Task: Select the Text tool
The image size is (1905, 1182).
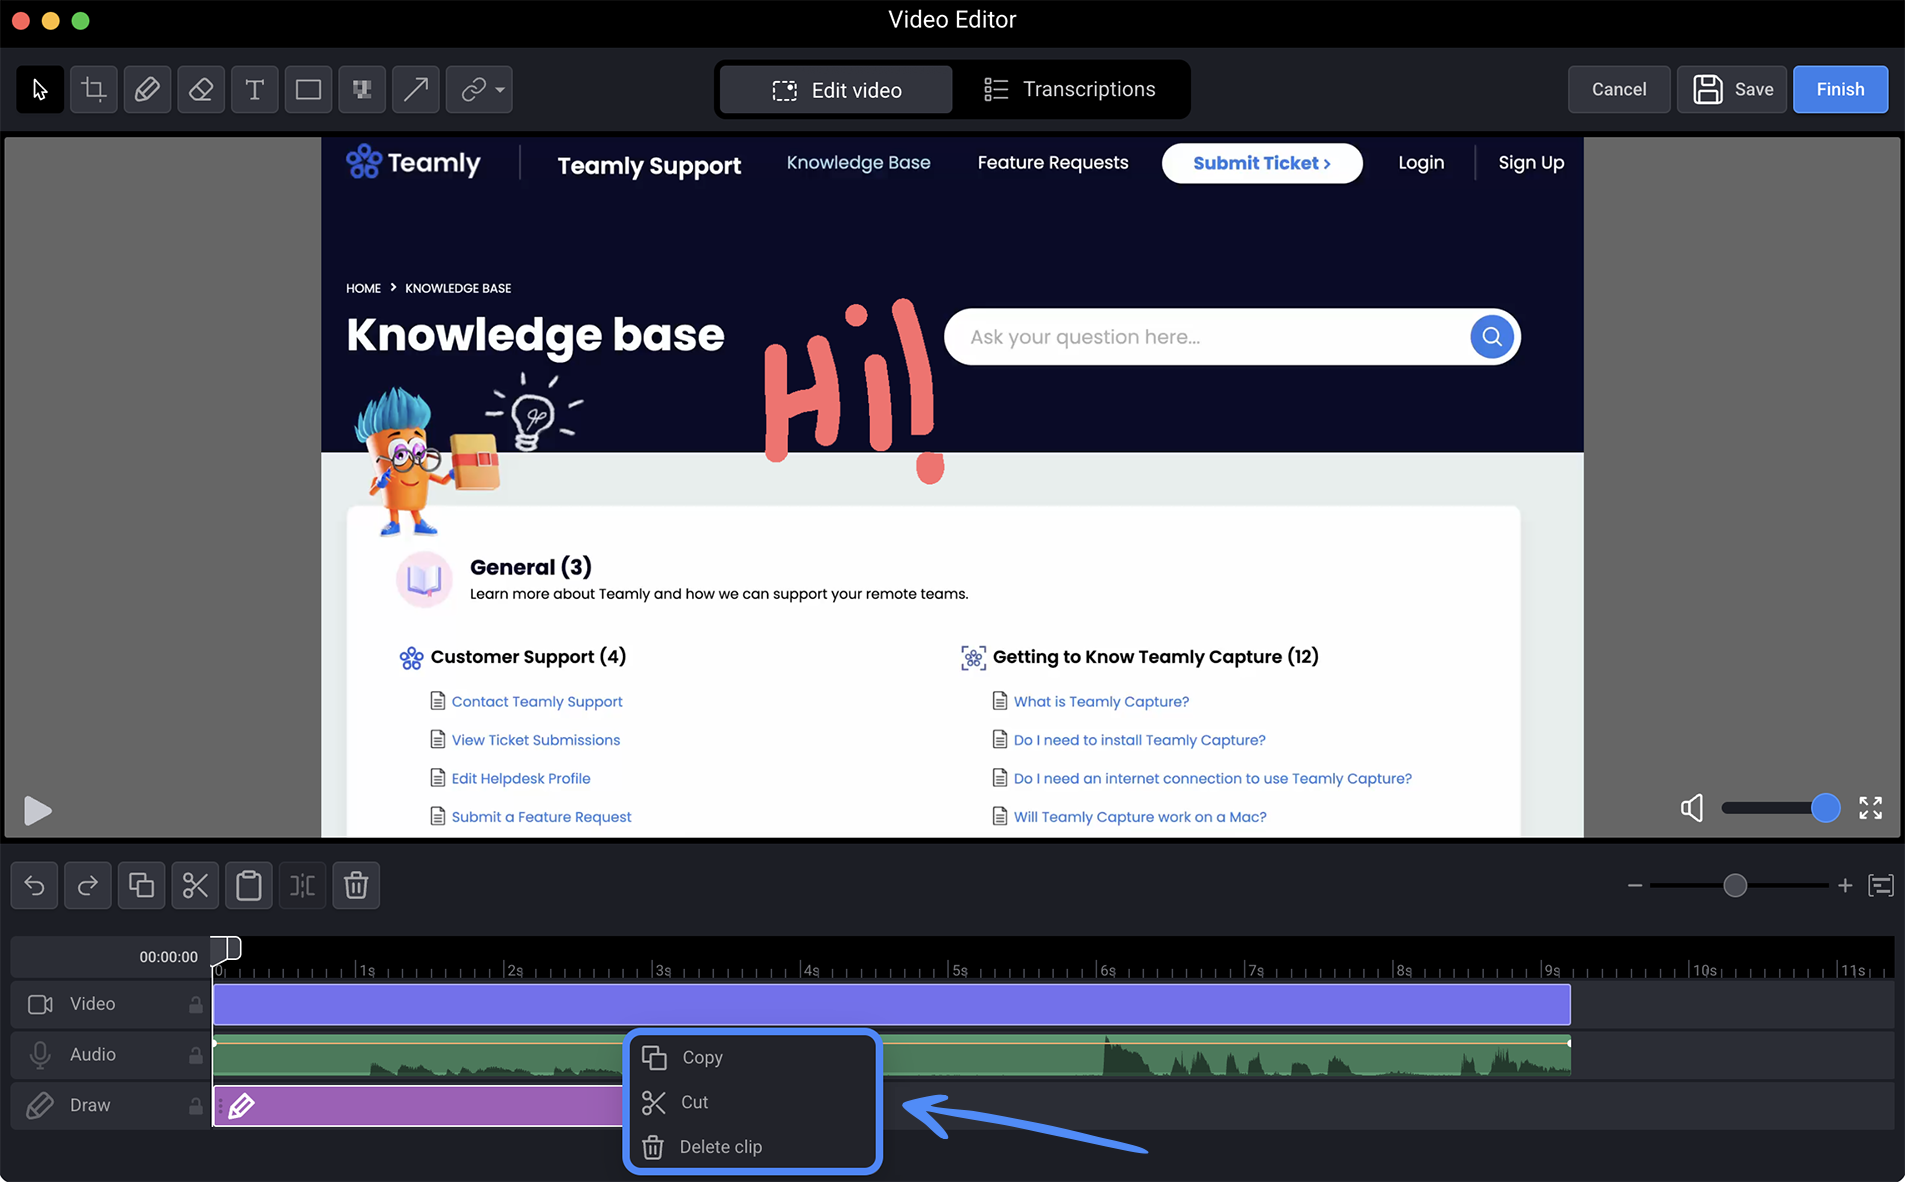Action: point(255,90)
